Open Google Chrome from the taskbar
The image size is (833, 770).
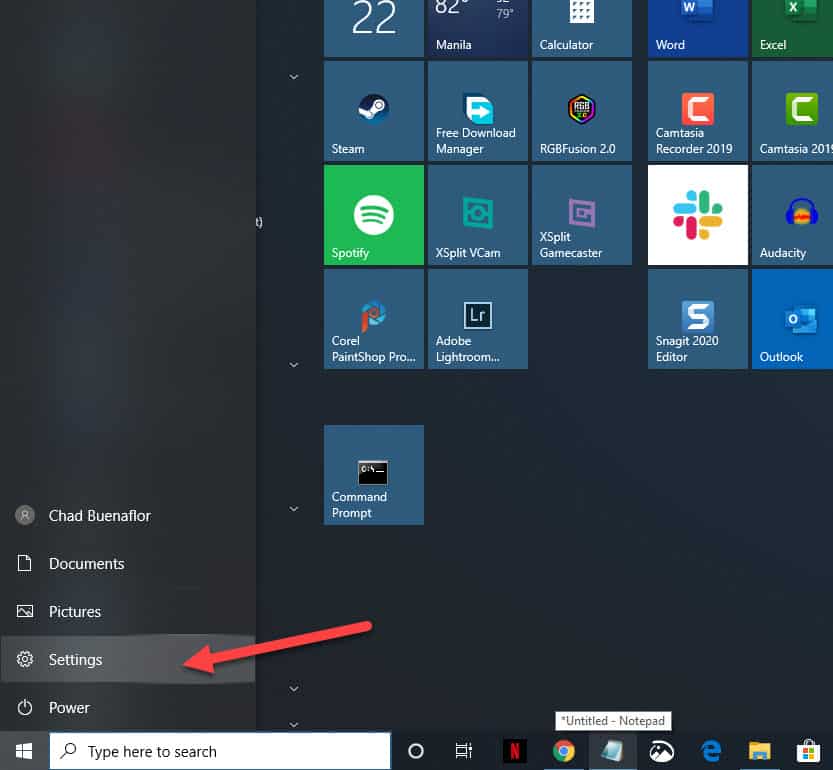564,751
